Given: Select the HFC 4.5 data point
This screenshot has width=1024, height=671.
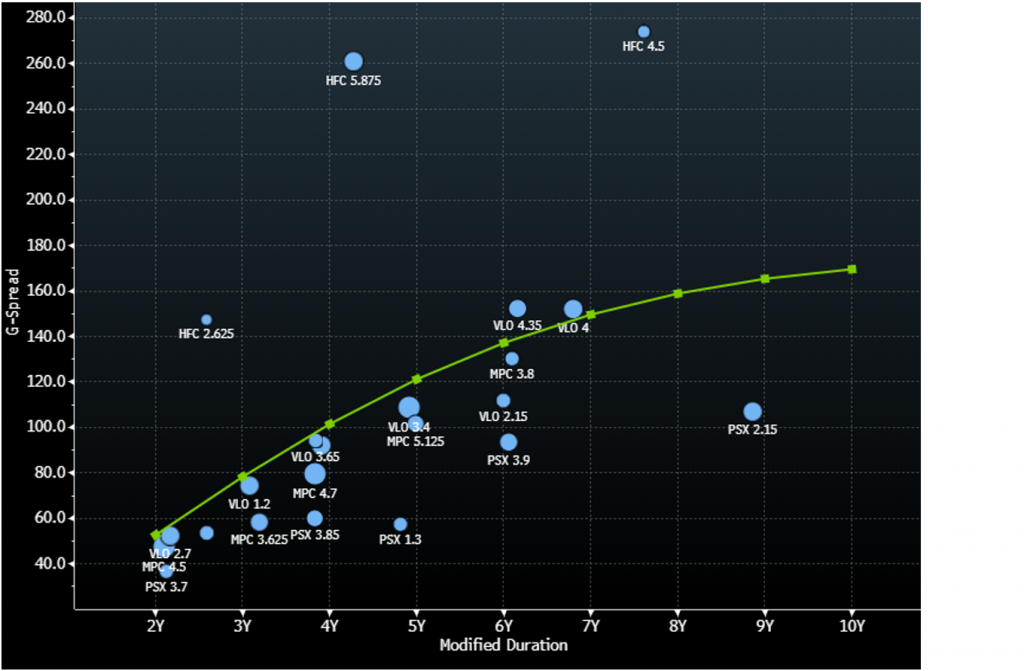Looking at the screenshot, I should point(644,32).
